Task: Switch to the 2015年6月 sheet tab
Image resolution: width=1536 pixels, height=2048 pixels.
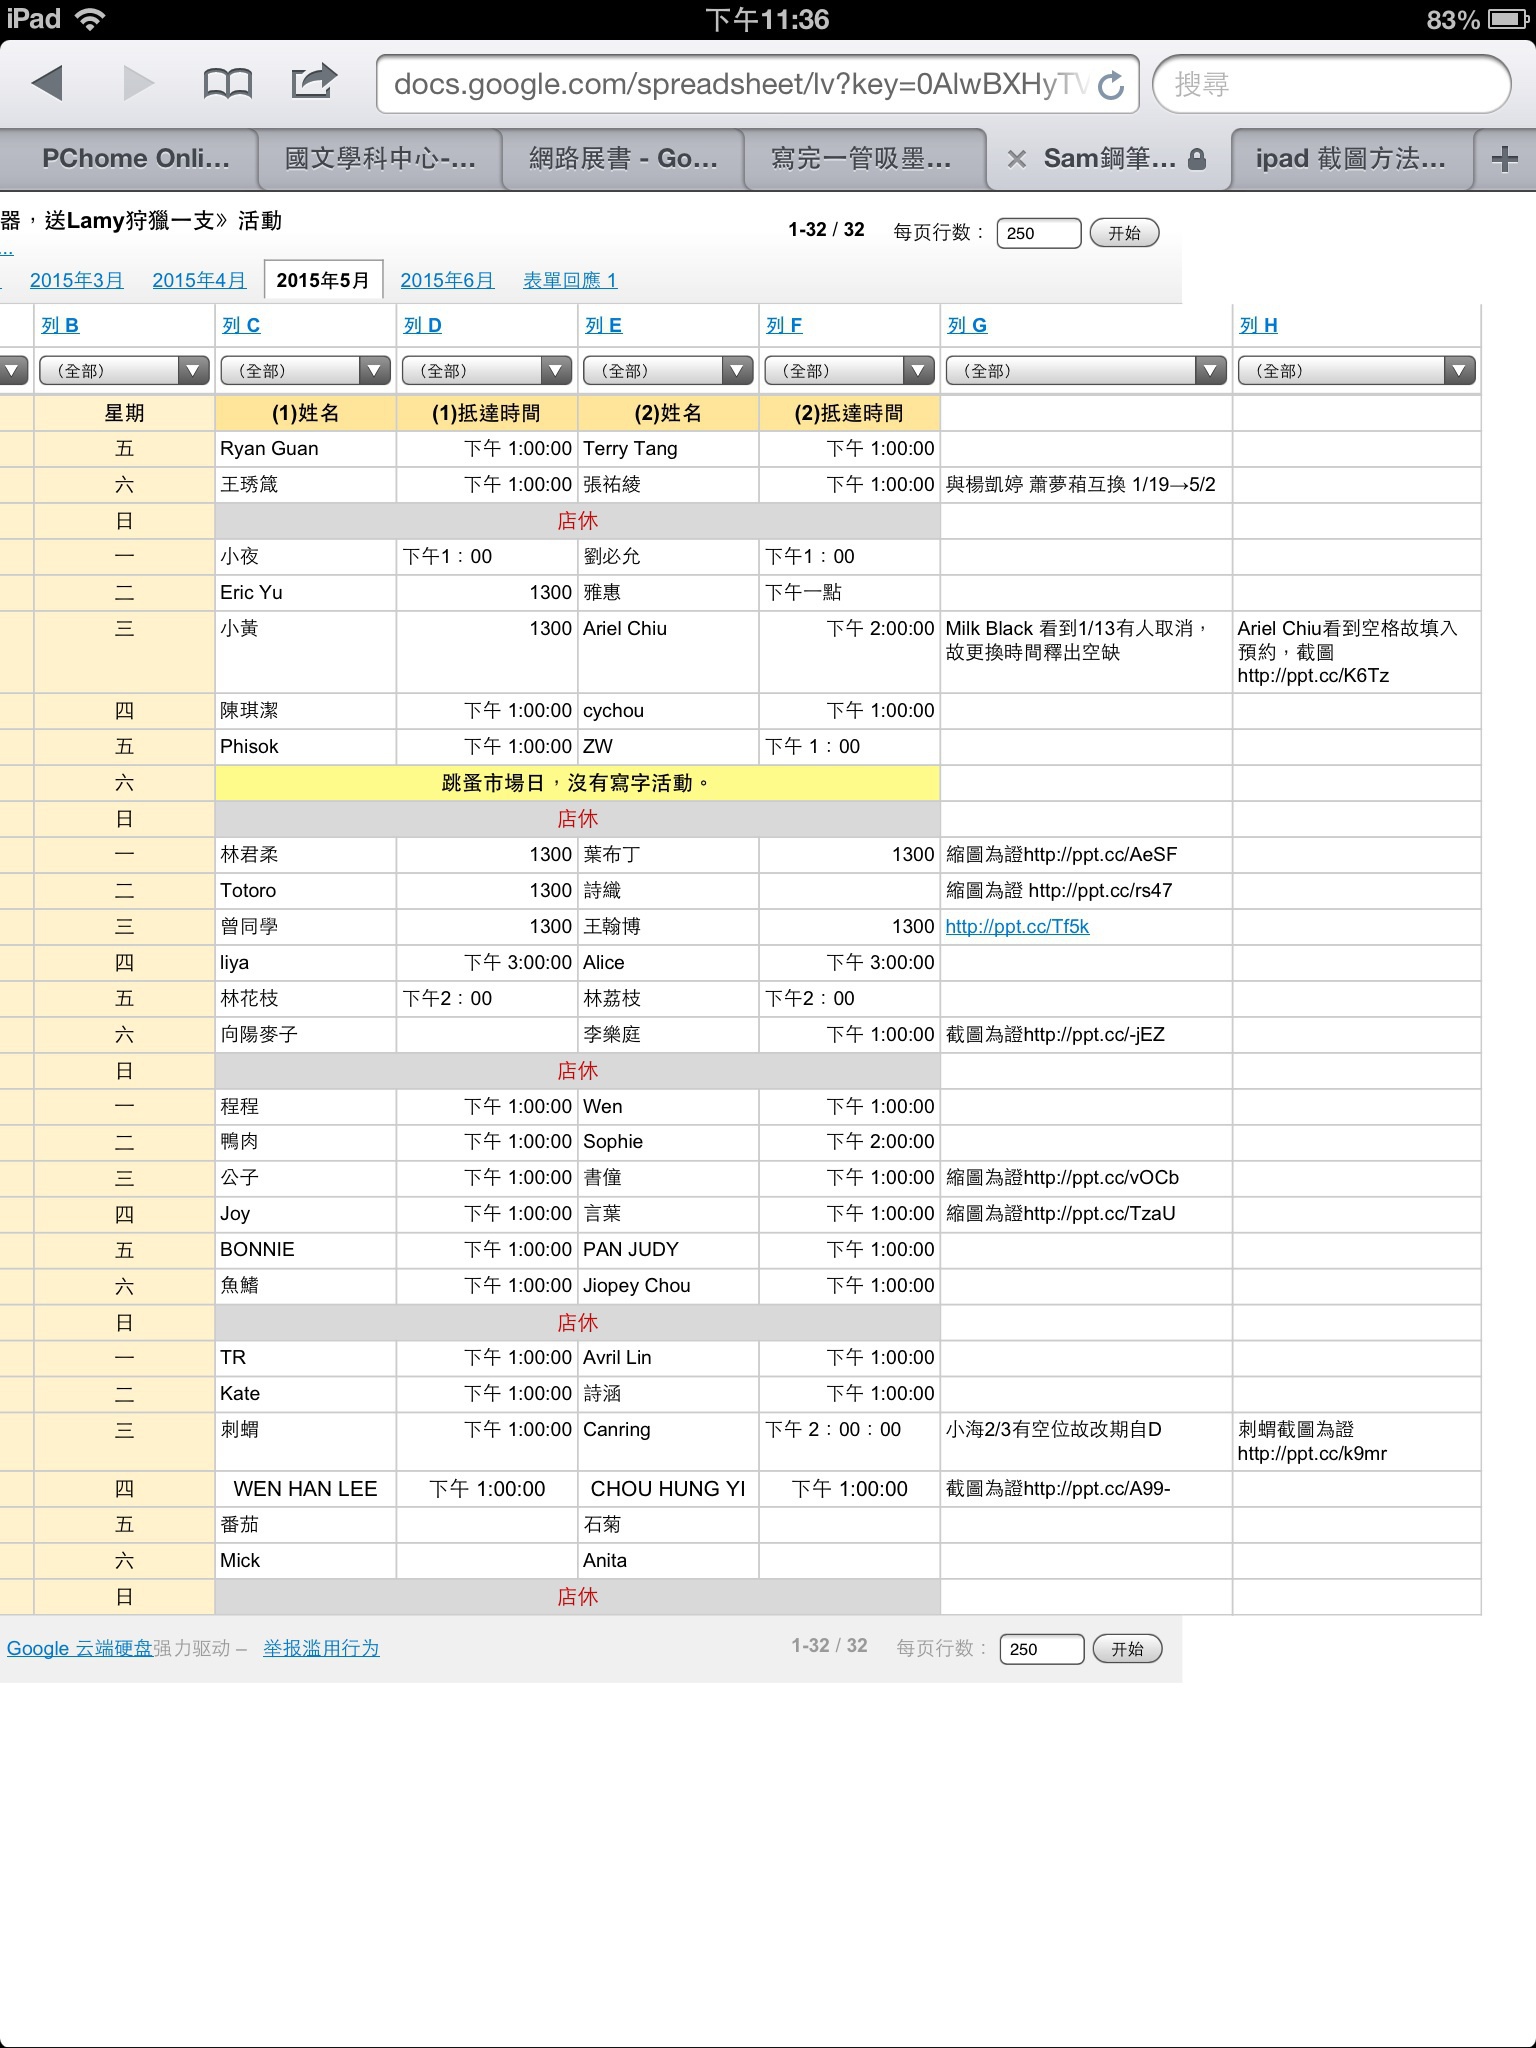Action: 447,280
